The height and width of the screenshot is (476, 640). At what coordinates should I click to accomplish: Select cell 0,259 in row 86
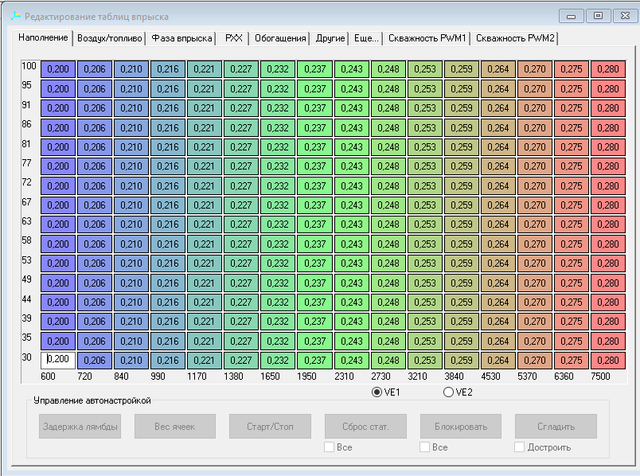pos(462,128)
